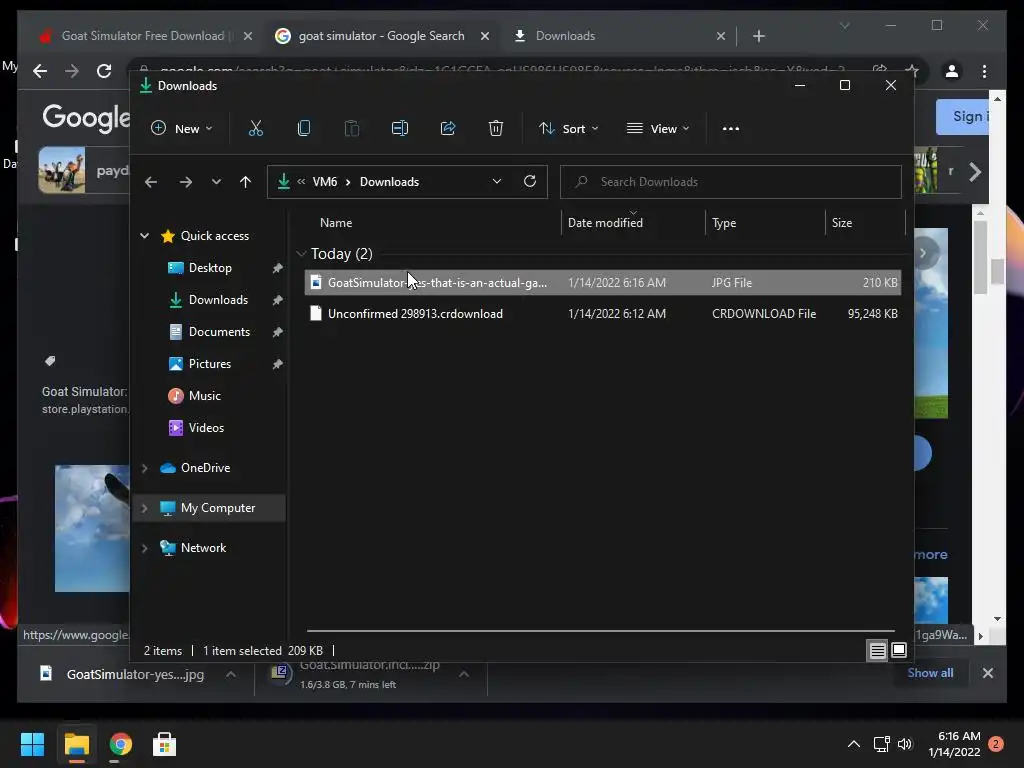Screen dimensions: 1024x768
Task: Show hidden system tray icons
Action: [x=854, y=744]
